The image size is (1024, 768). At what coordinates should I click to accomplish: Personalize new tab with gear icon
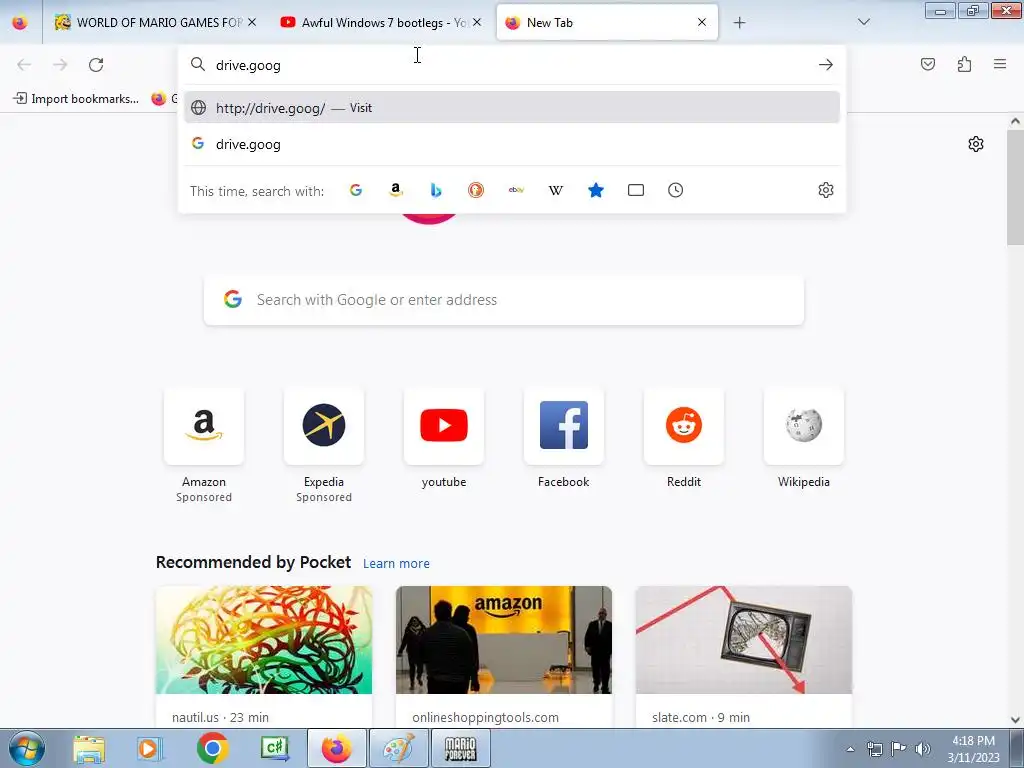976,144
